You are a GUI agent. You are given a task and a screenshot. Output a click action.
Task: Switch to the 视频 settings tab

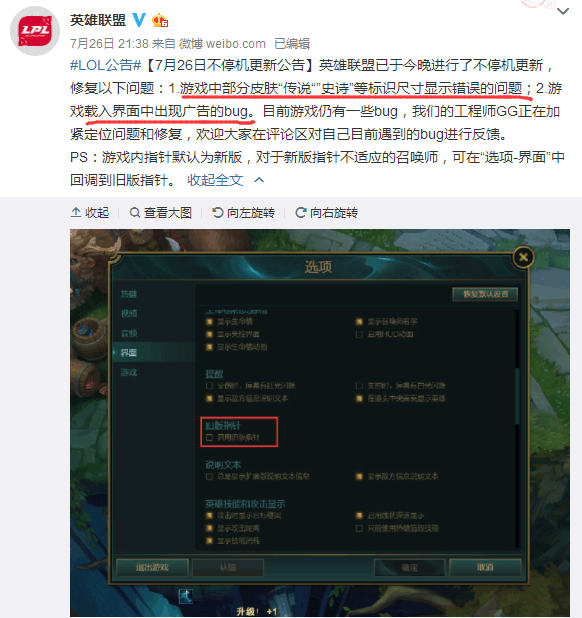(x=129, y=313)
